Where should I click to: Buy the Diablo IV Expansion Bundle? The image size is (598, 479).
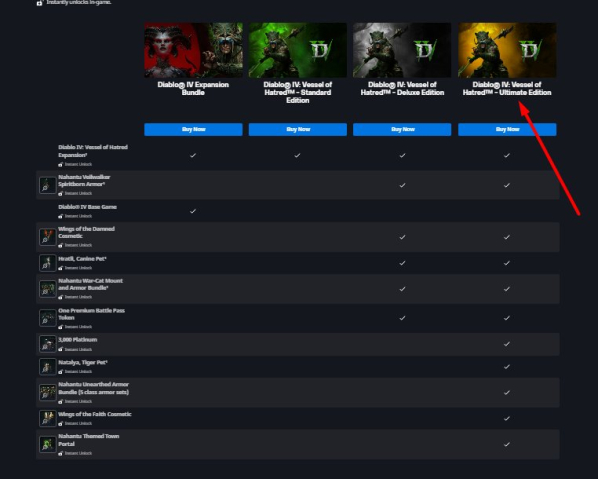[193, 129]
